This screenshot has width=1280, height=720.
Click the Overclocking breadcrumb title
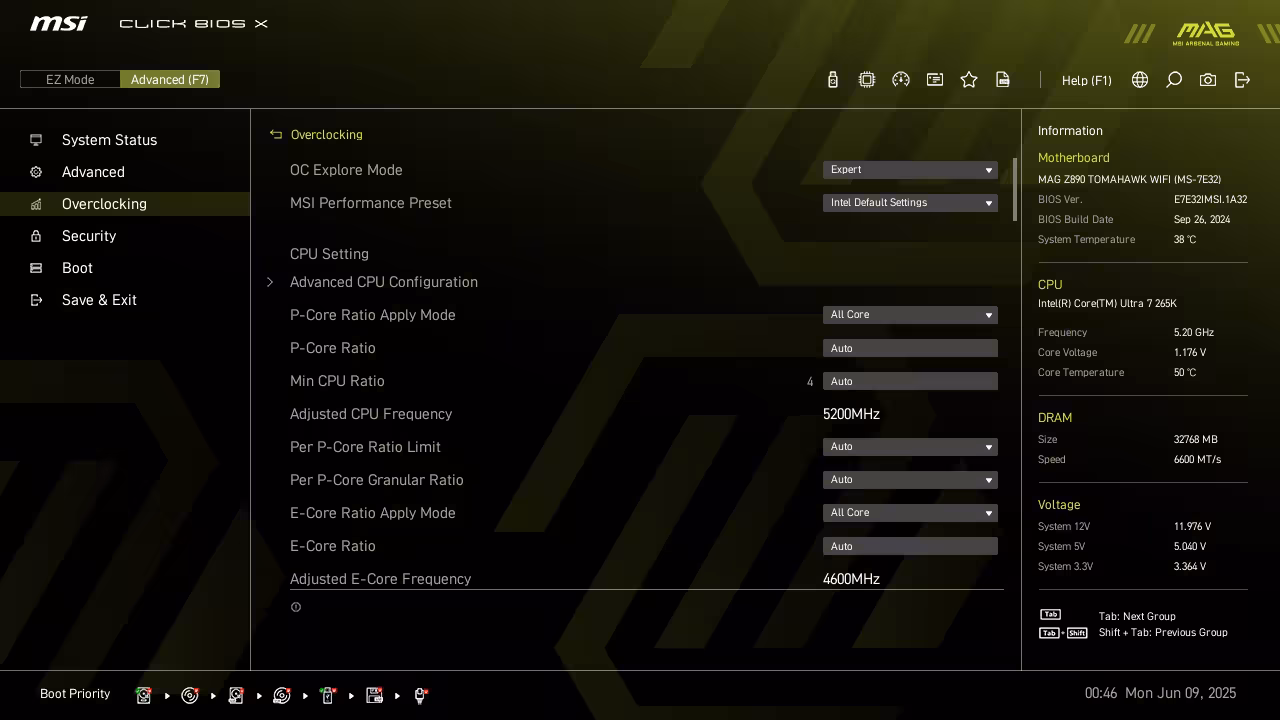[326, 134]
